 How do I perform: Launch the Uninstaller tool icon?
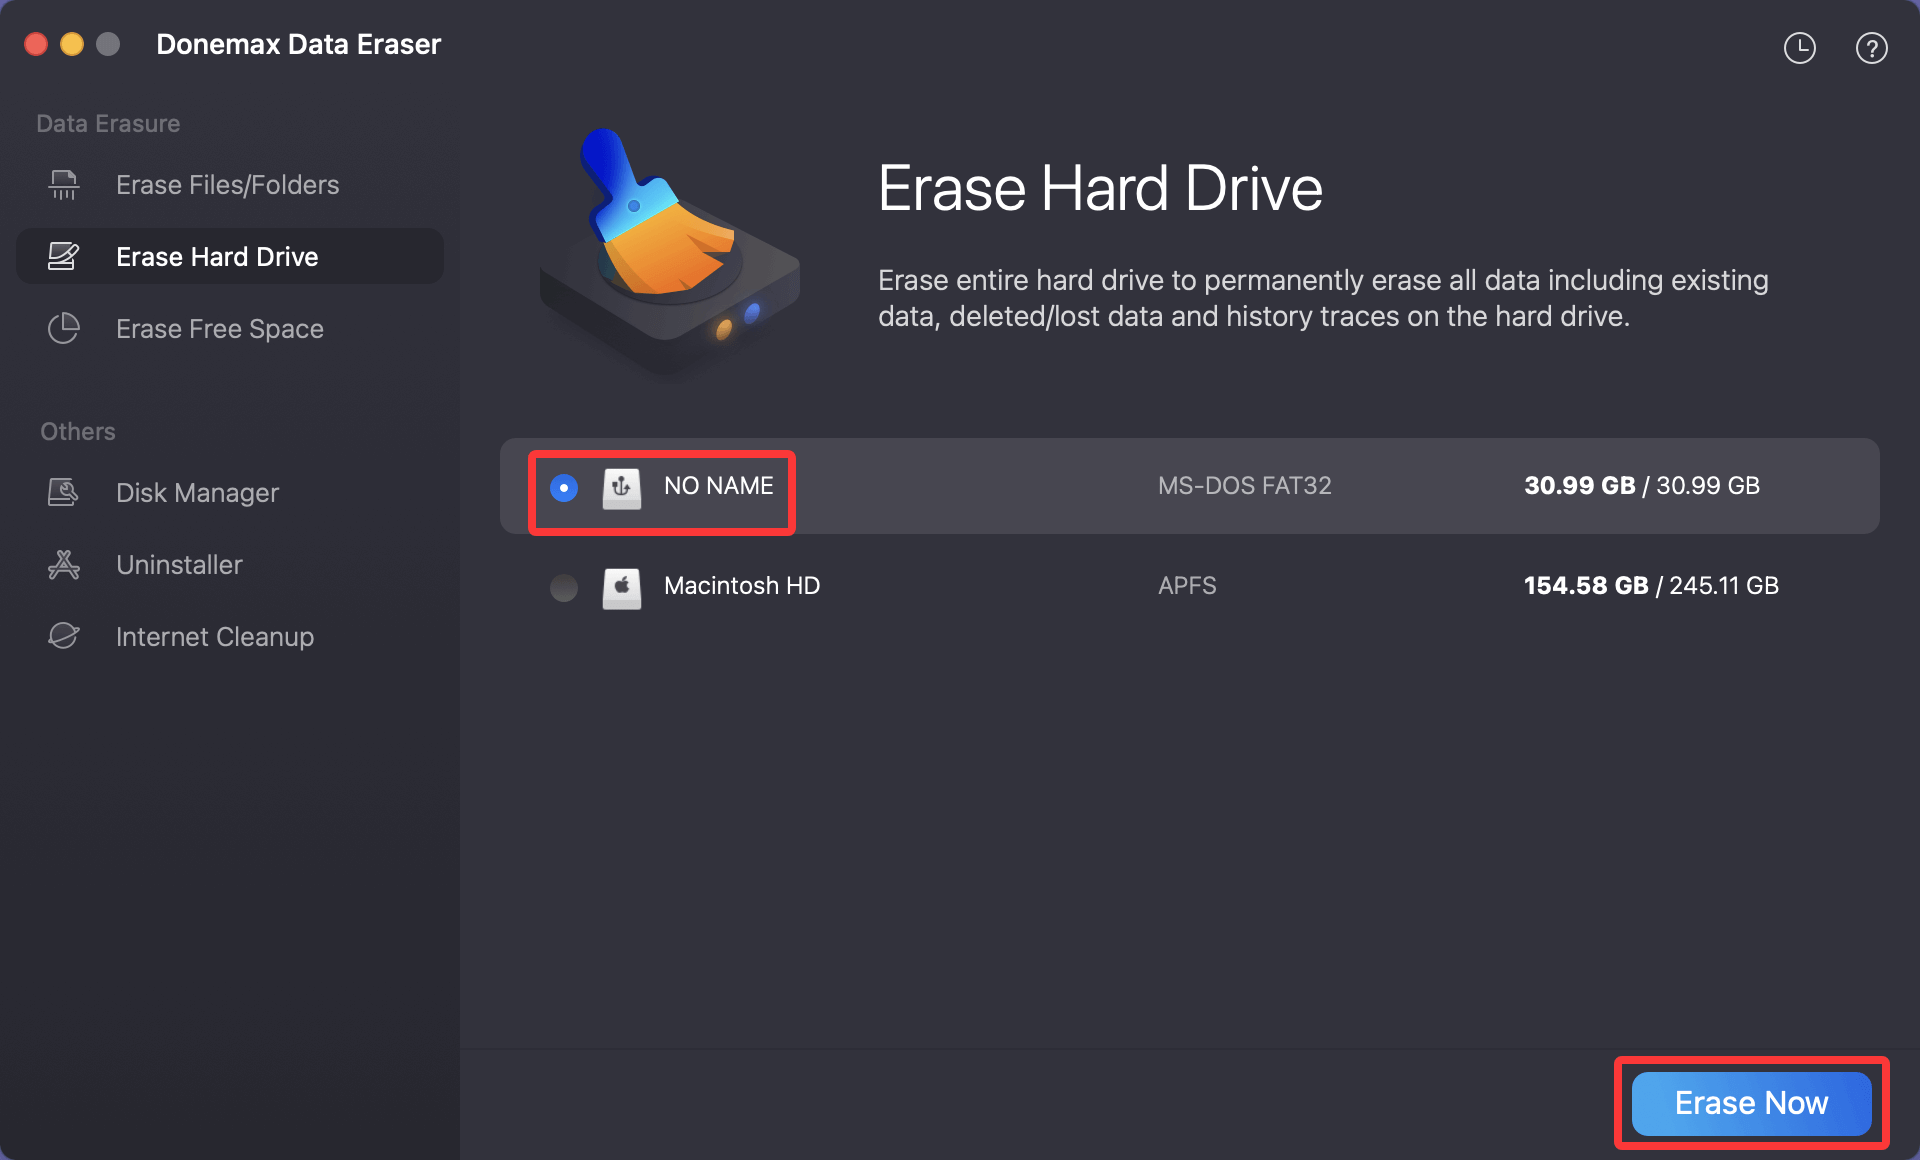click(63, 564)
